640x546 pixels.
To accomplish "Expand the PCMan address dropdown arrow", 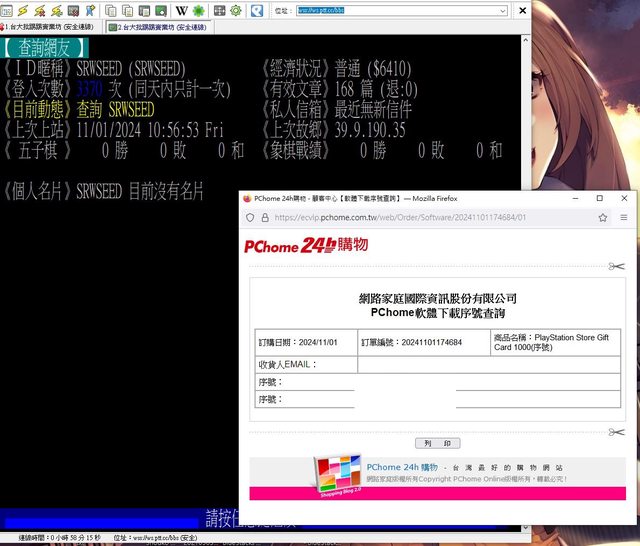I will pyautogui.click(x=501, y=10).
